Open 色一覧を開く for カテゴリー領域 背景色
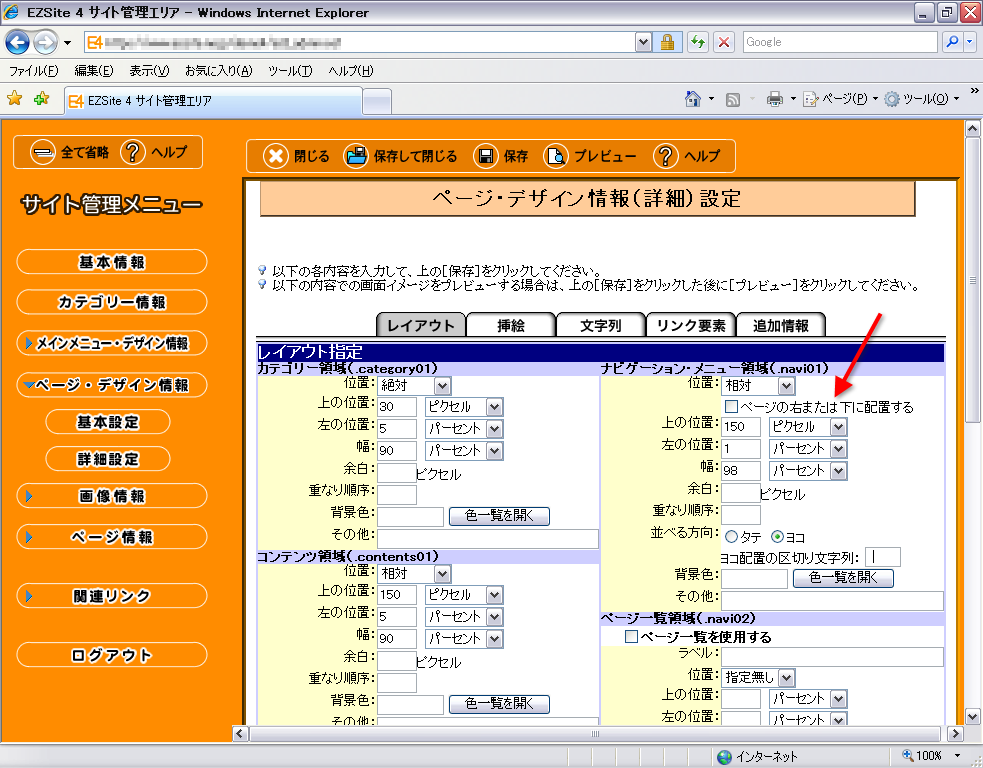Viewport: 983px width, 768px height. coord(499,516)
